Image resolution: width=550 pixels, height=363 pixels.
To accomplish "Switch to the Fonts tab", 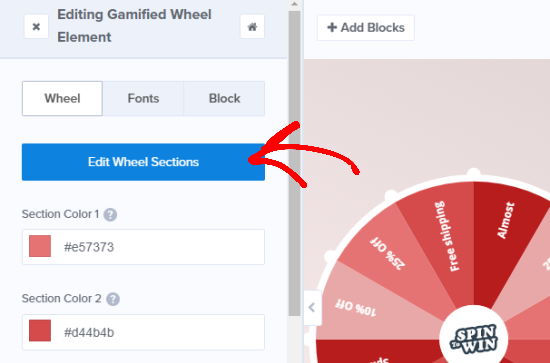I will tap(143, 99).
